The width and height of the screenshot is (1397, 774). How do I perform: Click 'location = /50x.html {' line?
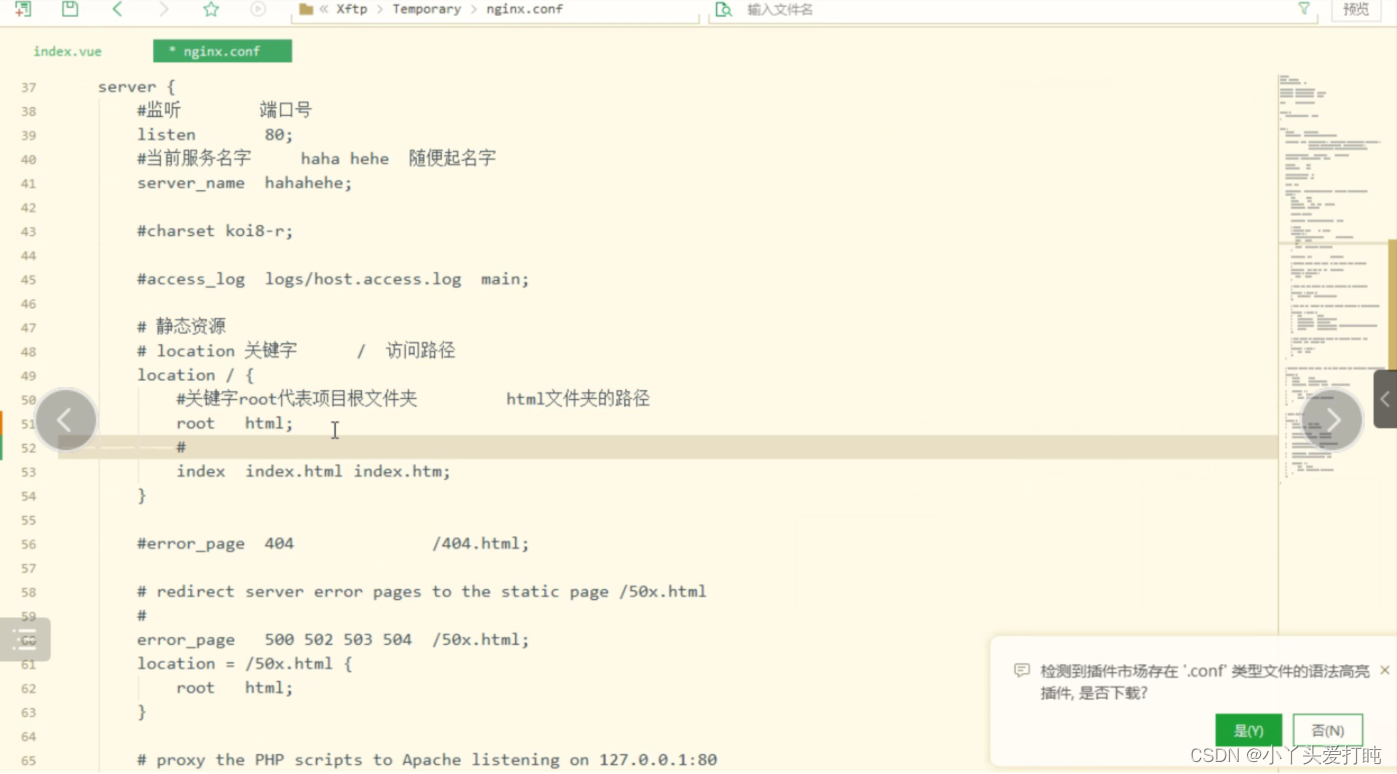click(x=245, y=663)
